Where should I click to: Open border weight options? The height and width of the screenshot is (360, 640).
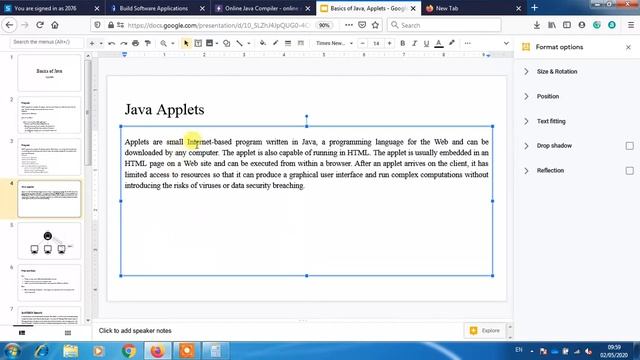[288, 43]
